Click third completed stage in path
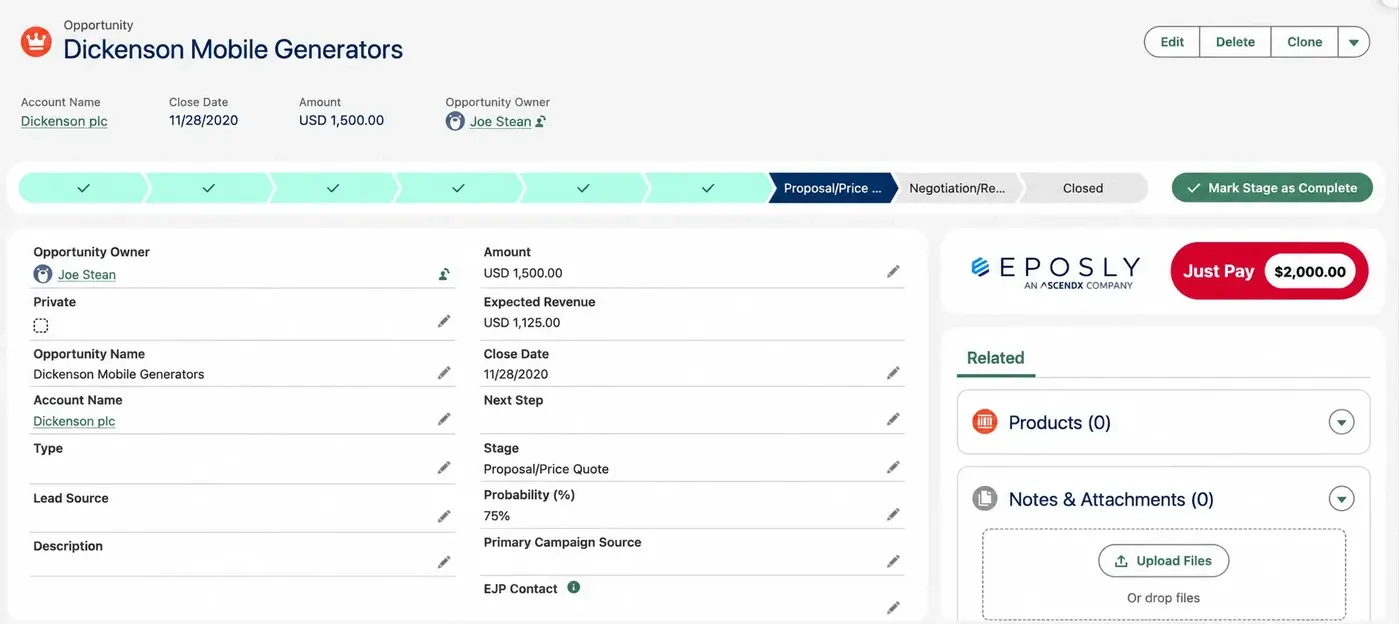This screenshot has width=1399, height=624. 333,188
